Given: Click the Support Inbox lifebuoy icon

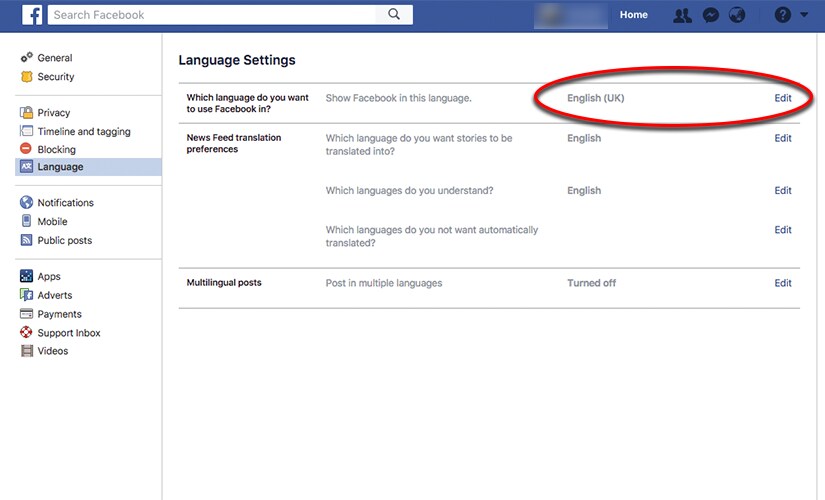Looking at the screenshot, I should point(26,332).
